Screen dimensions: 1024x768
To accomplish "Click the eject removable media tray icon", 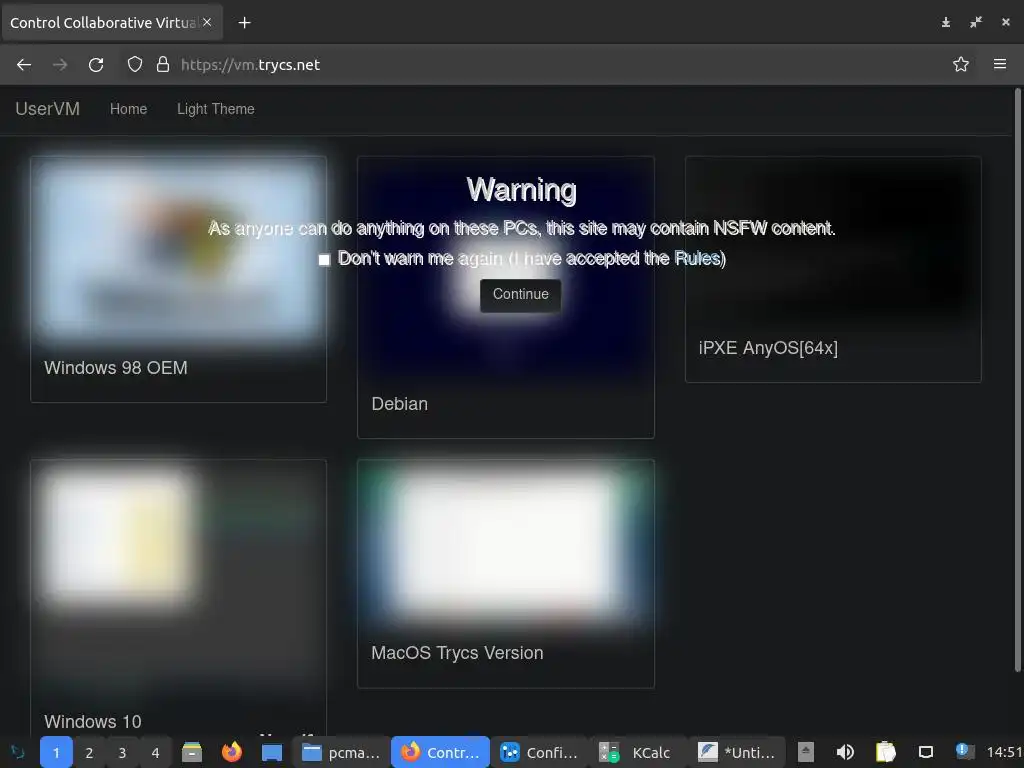I will pos(806,752).
